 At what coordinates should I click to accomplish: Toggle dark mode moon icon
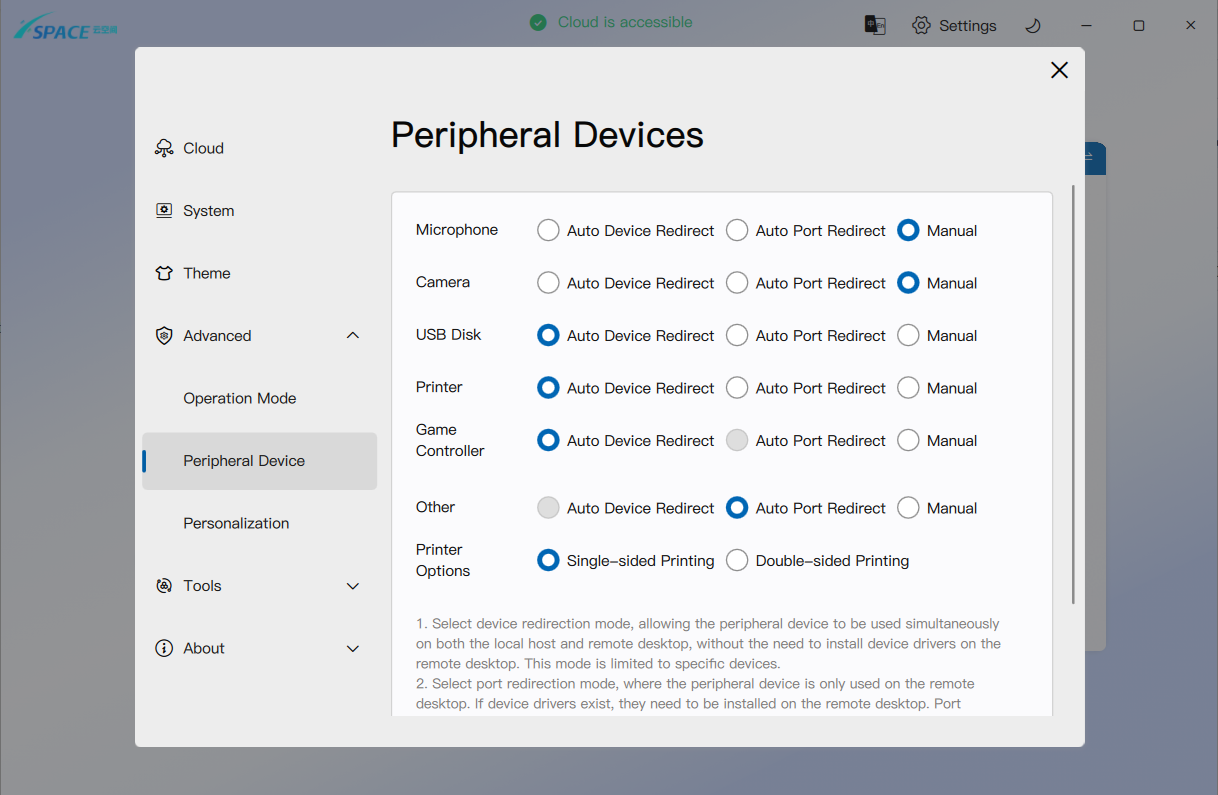[x=1033, y=25]
